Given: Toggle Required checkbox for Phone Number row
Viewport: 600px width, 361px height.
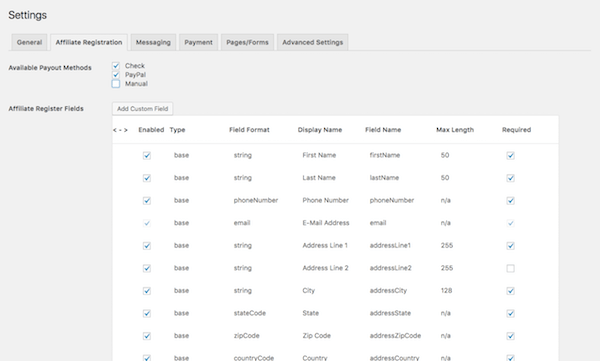Looking at the screenshot, I should coord(510,201).
